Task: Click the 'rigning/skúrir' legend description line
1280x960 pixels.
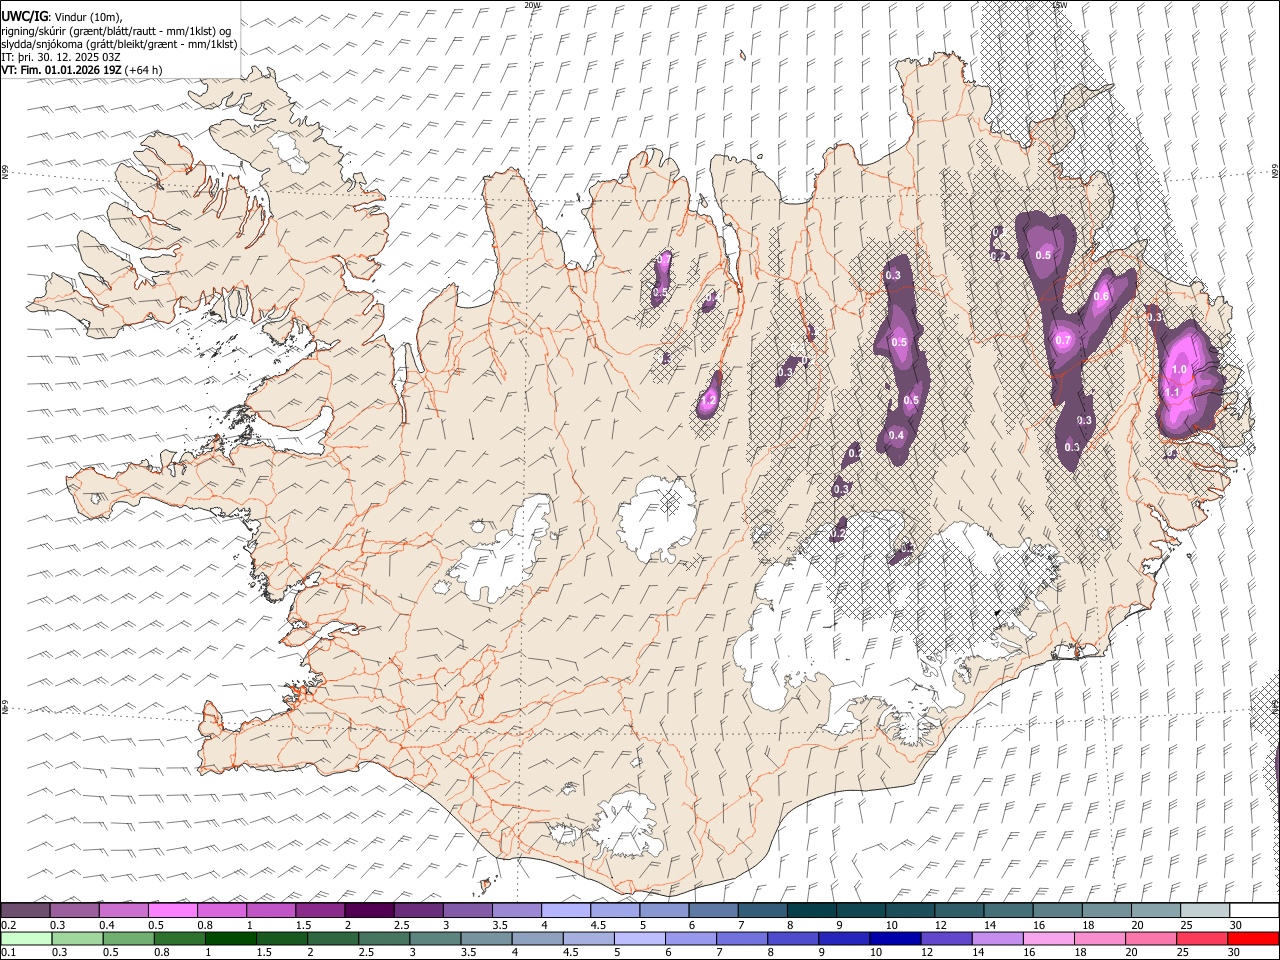Action: (116, 30)
